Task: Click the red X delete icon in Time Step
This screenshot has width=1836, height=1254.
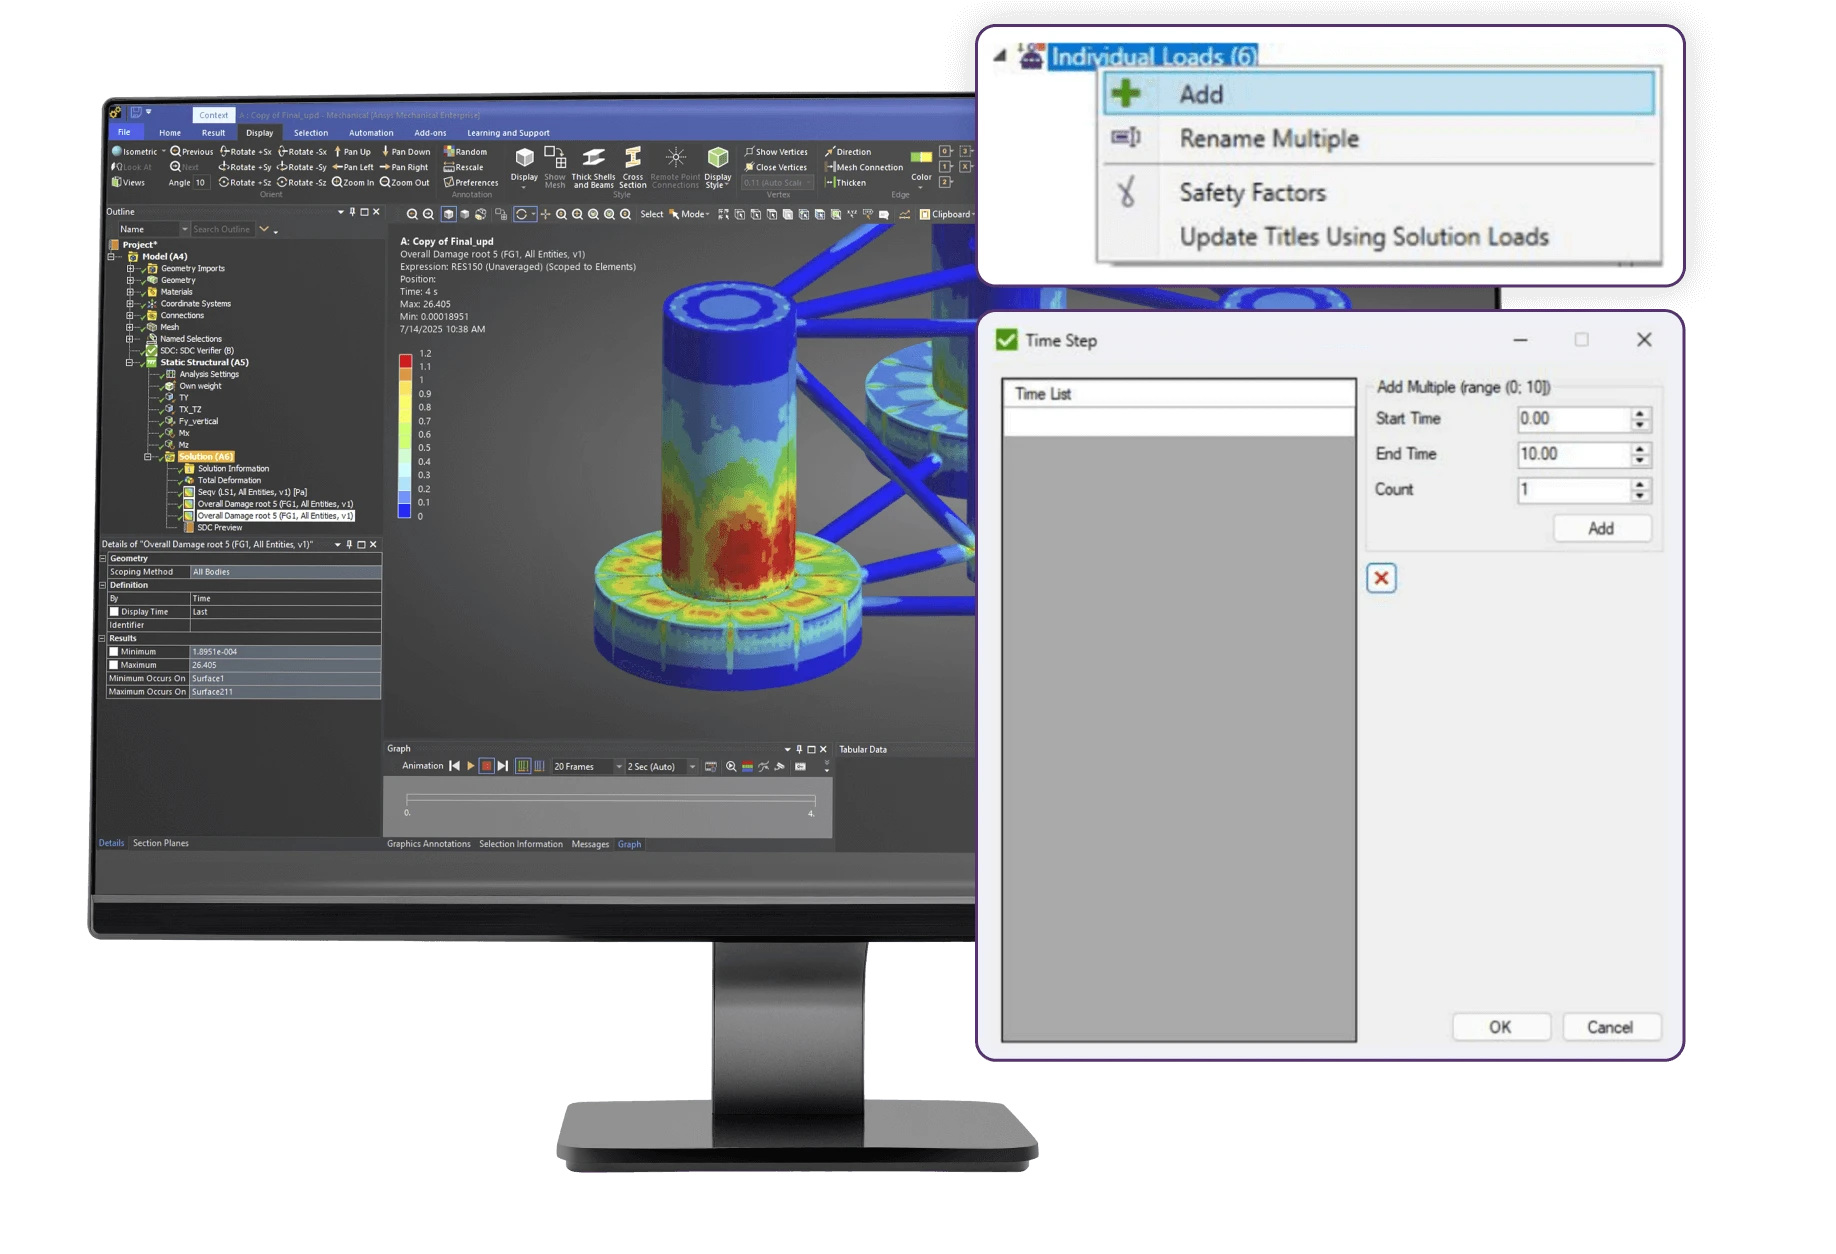Action: click(x=1381, y=578)
